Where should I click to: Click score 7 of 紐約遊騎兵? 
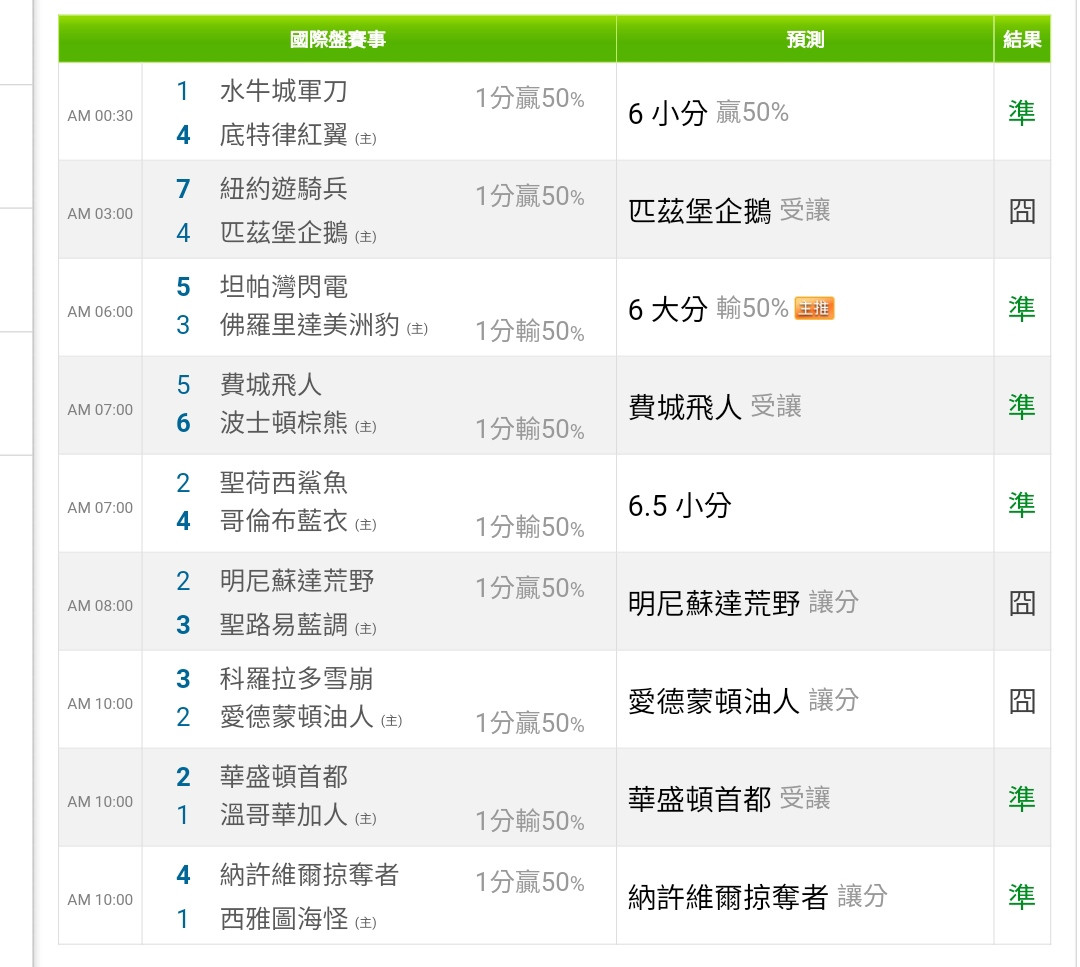point(183,189)
